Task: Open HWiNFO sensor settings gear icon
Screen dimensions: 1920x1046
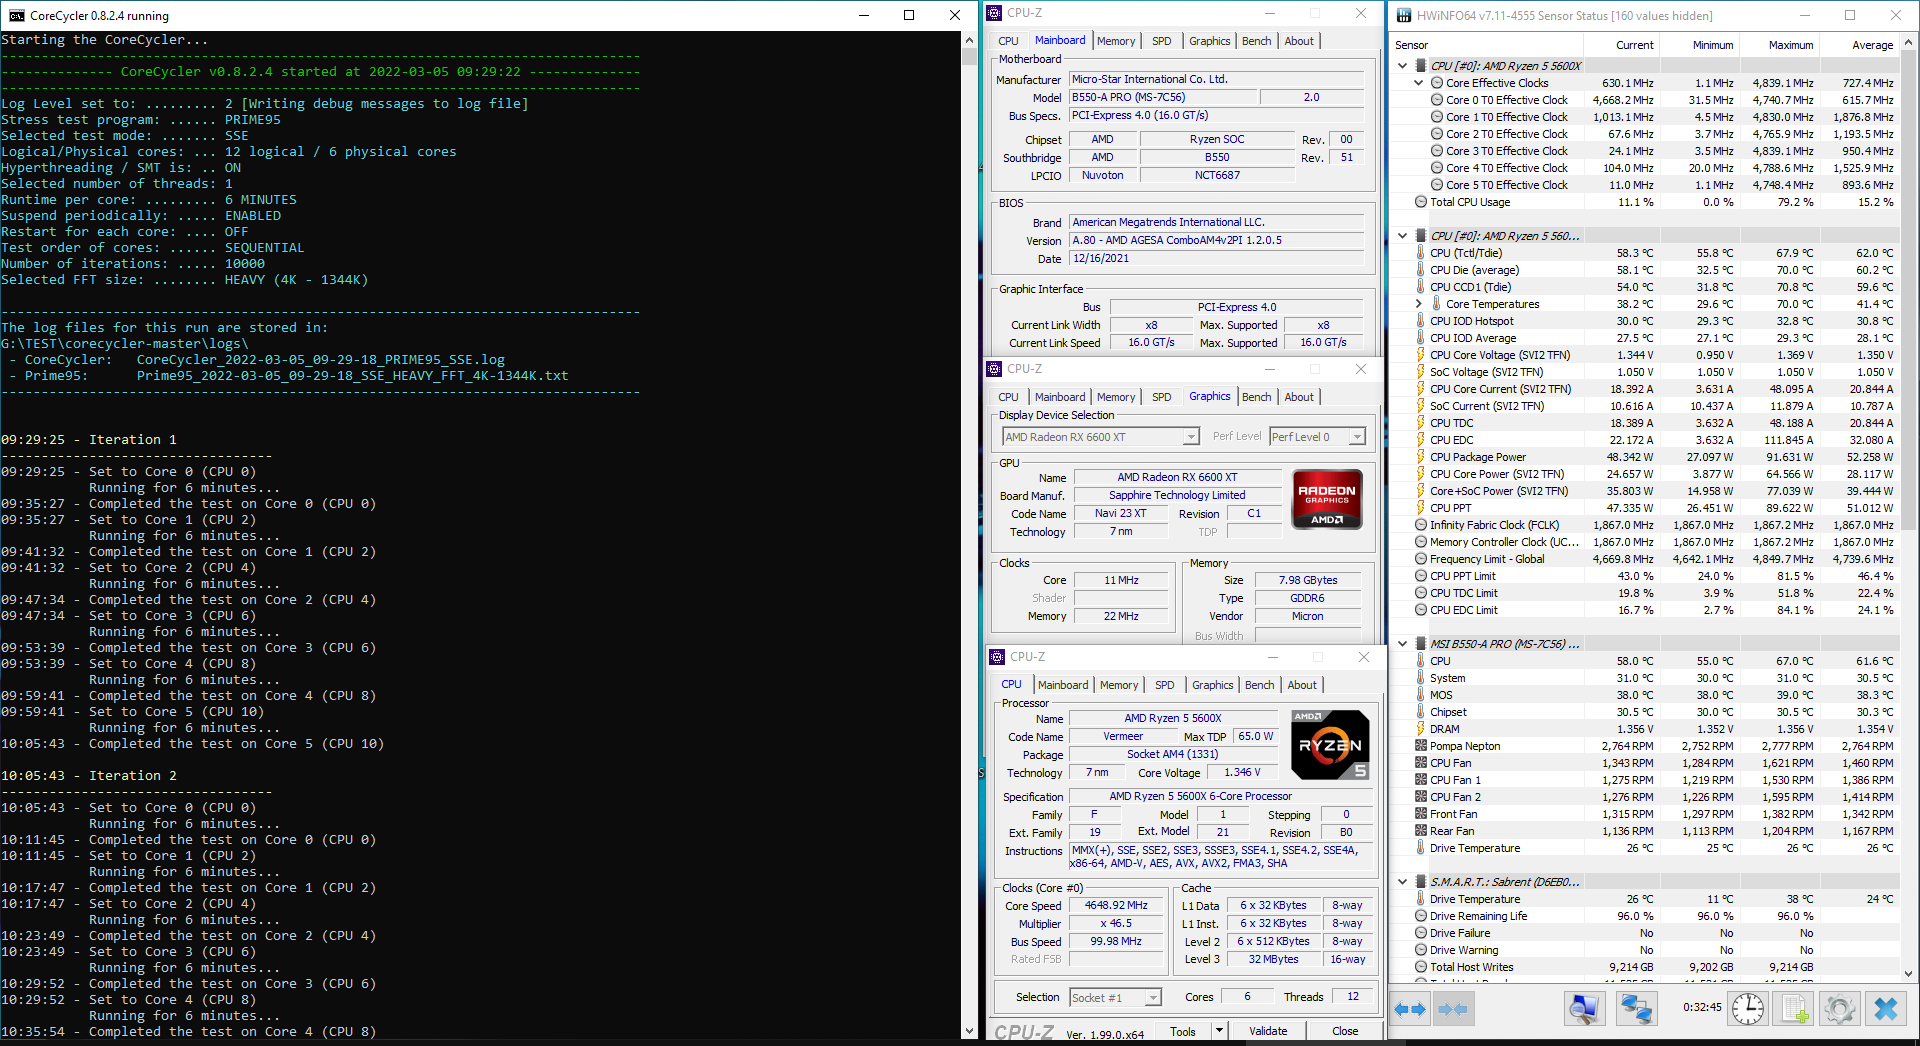Action: pyautogui.click(x=1840, y=1009)
